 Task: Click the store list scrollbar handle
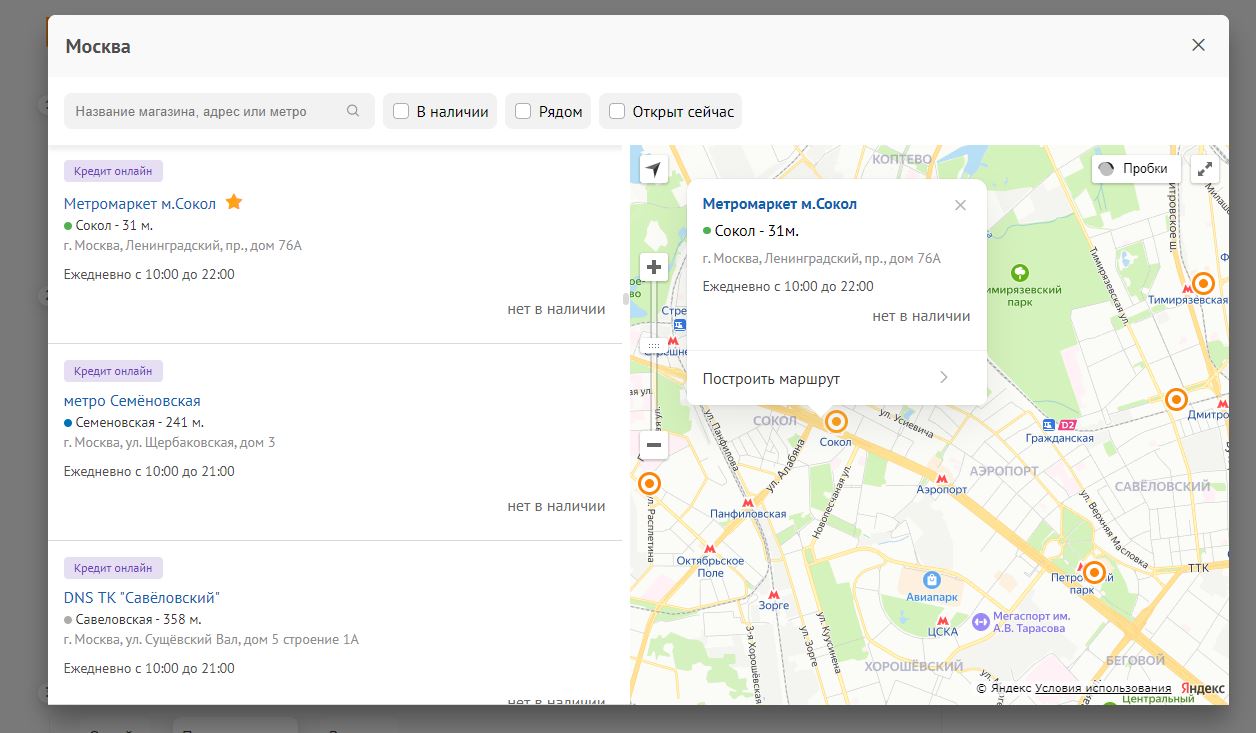tap(626, 298)
